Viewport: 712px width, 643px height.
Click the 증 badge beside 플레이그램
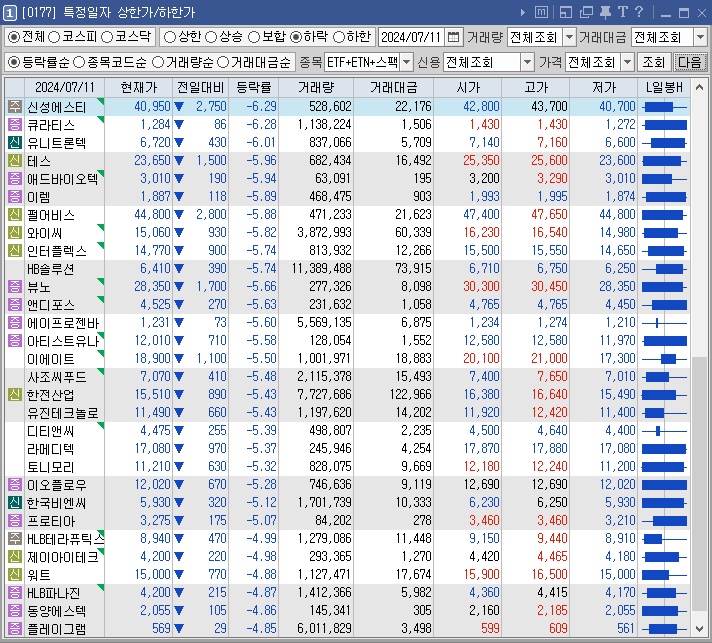15,628
